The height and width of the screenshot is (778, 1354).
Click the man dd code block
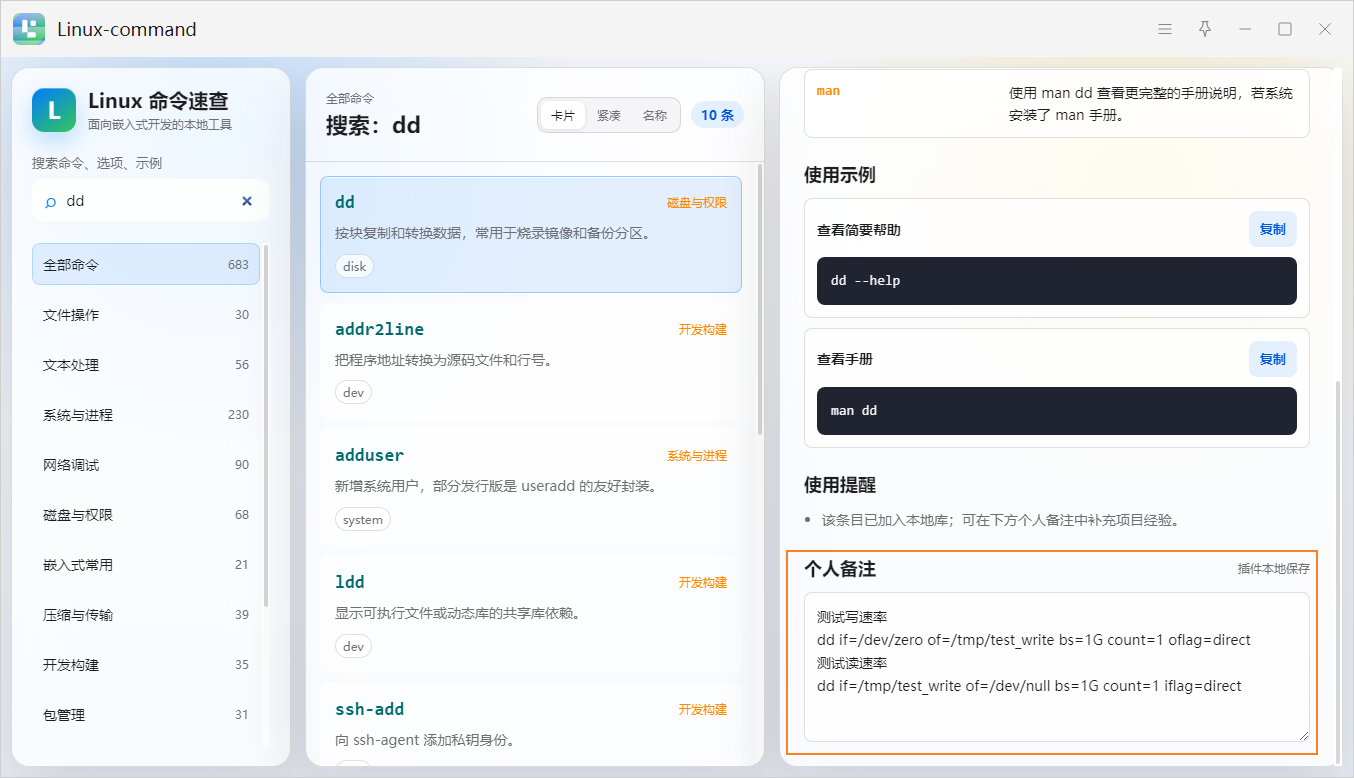tap(1057, 411)
